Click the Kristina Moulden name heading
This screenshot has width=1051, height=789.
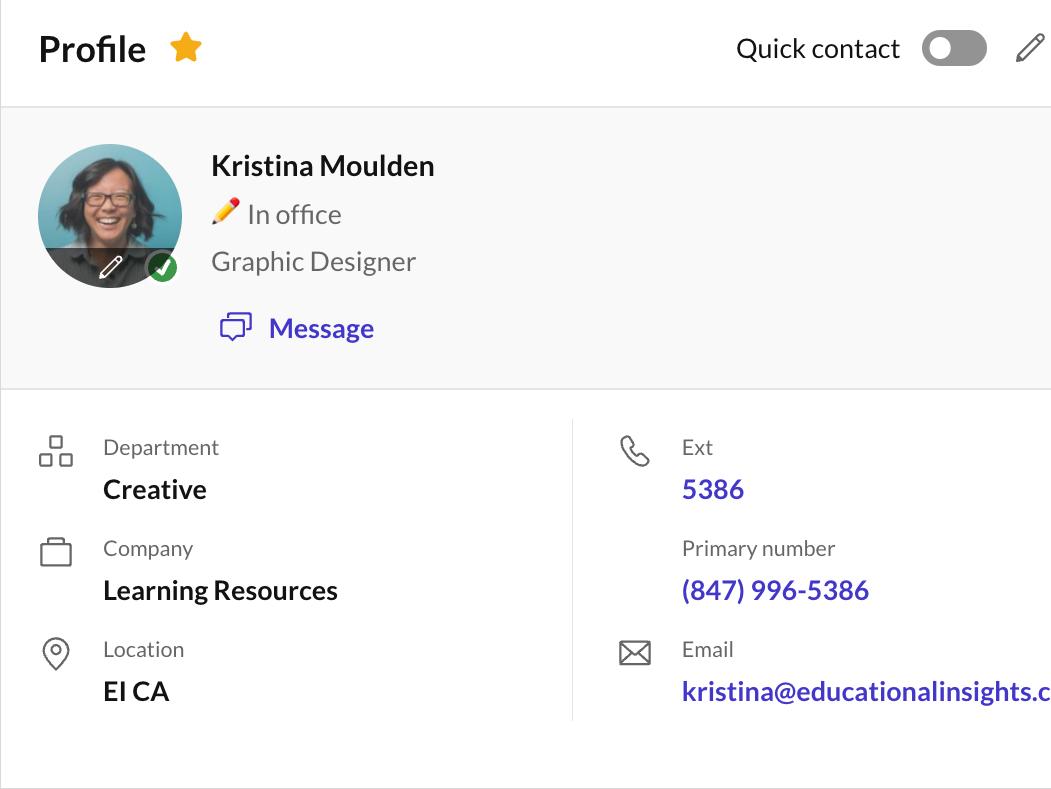click(323, 166)
